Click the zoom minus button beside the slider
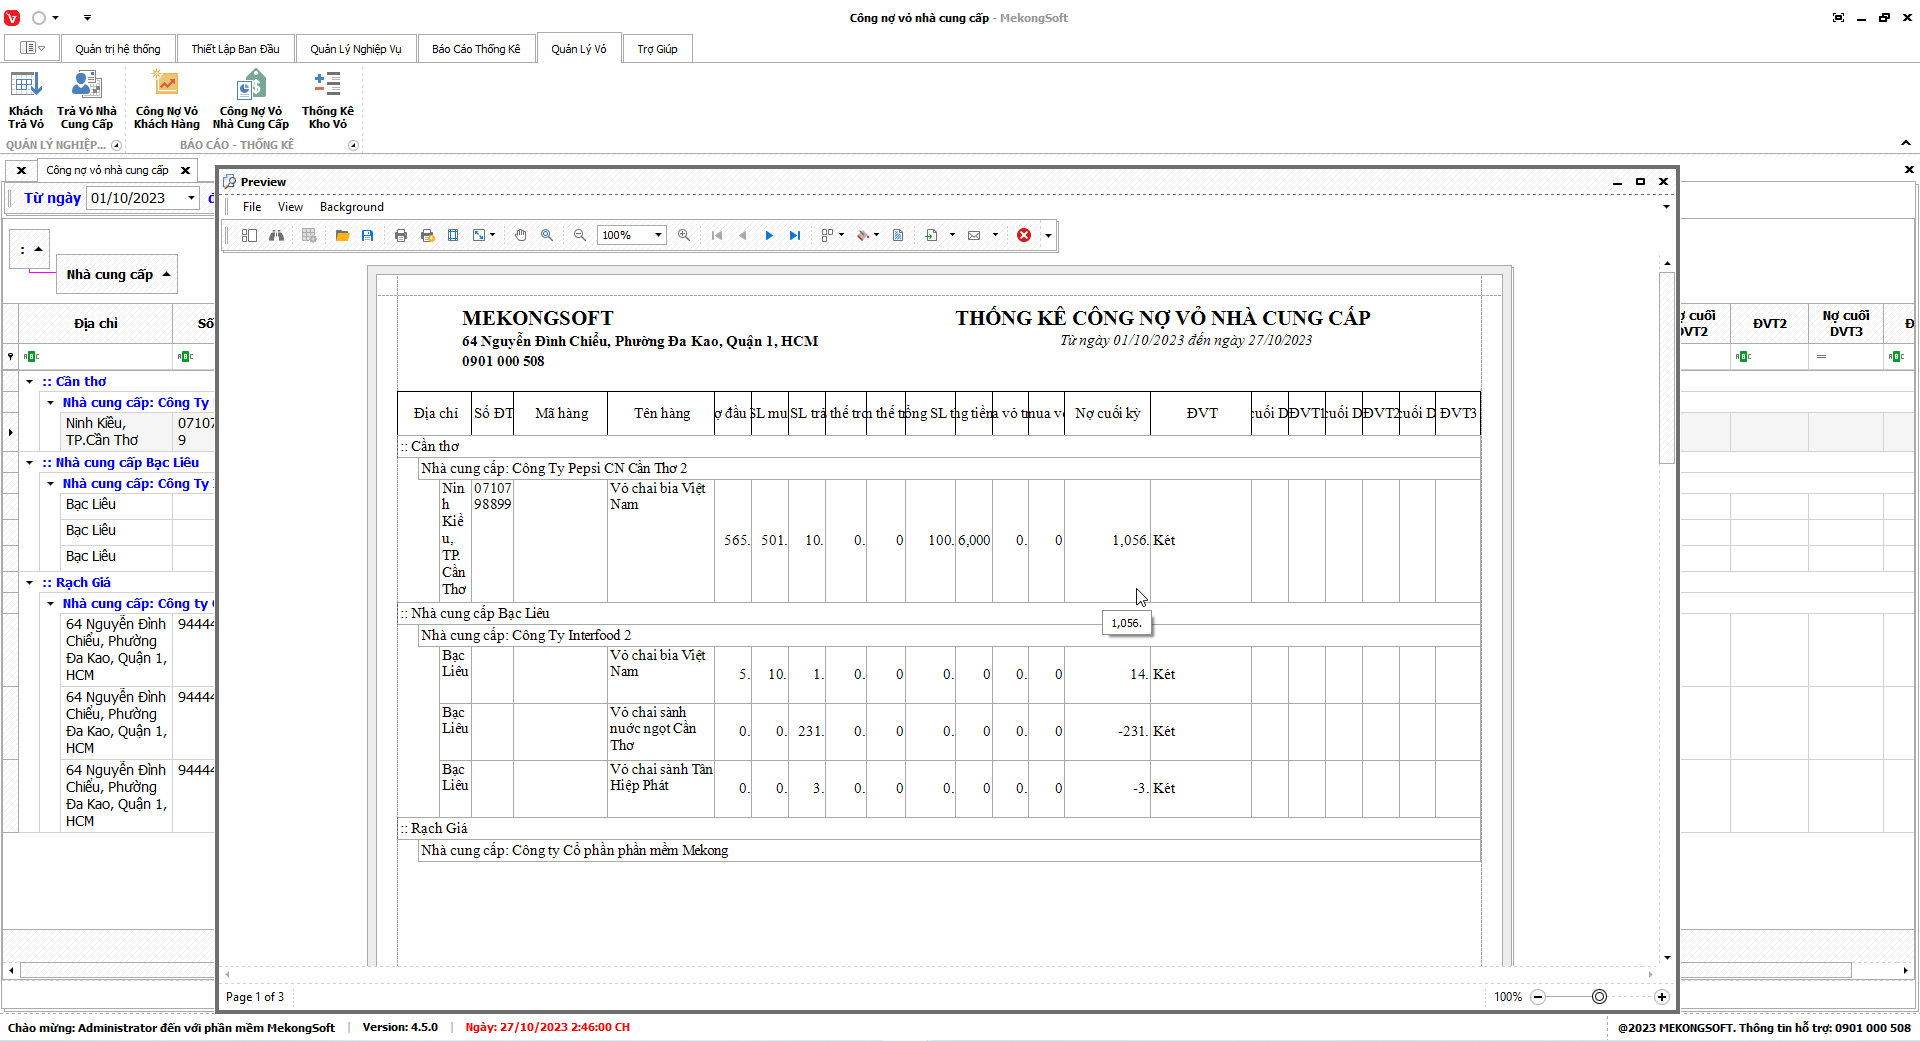 pyautogui.click(x=1538, y=997)
